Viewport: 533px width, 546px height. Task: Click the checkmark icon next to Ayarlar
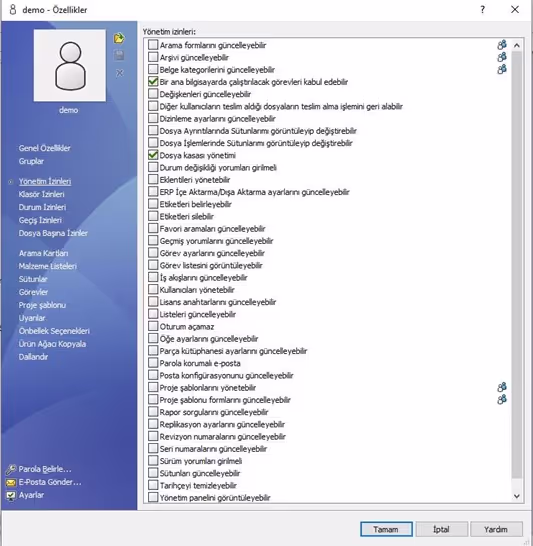tap(11, 495)
